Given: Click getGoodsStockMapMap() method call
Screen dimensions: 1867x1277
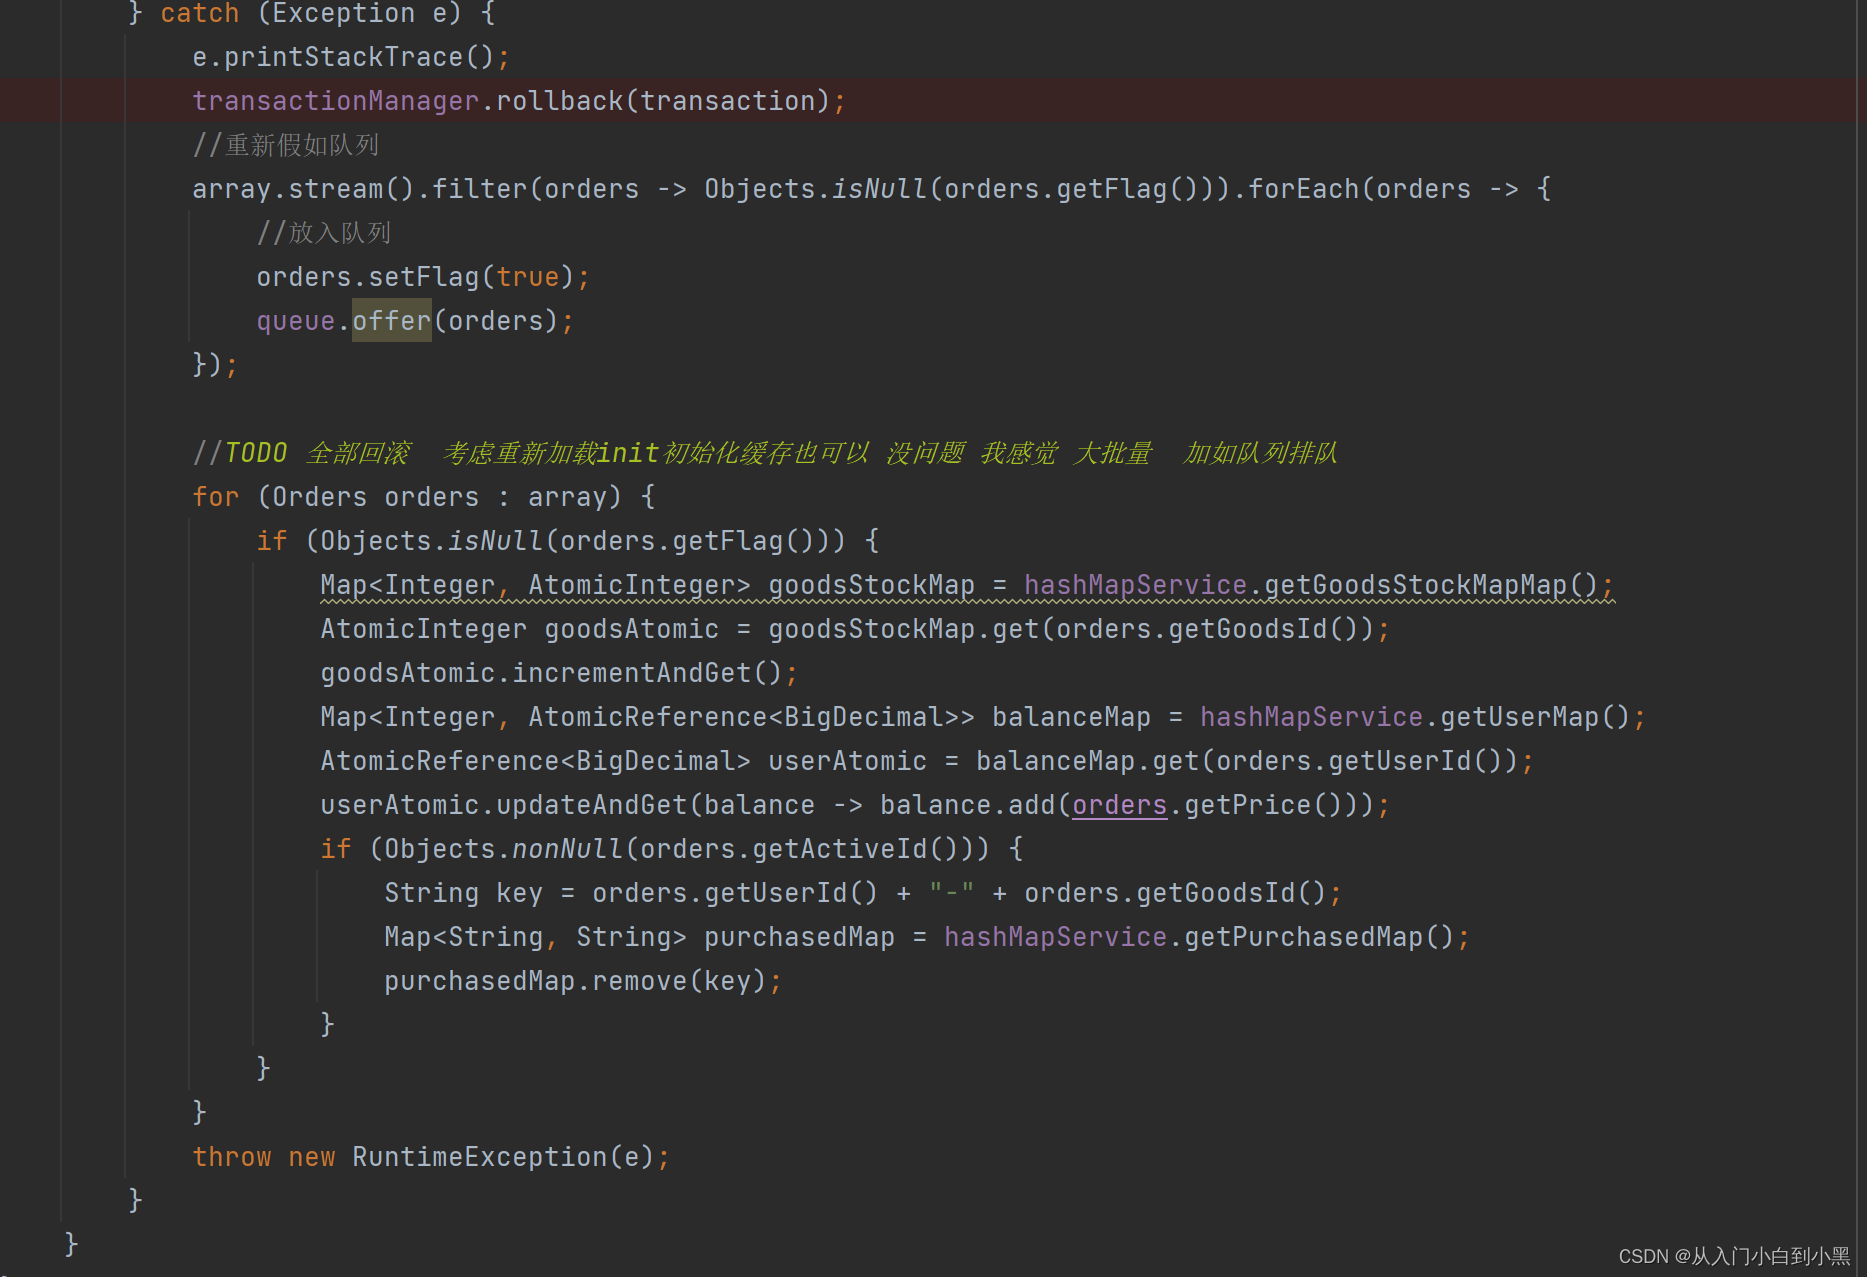Looking at the screenshot, I should pyautogui.click(x=1431, y=585).
